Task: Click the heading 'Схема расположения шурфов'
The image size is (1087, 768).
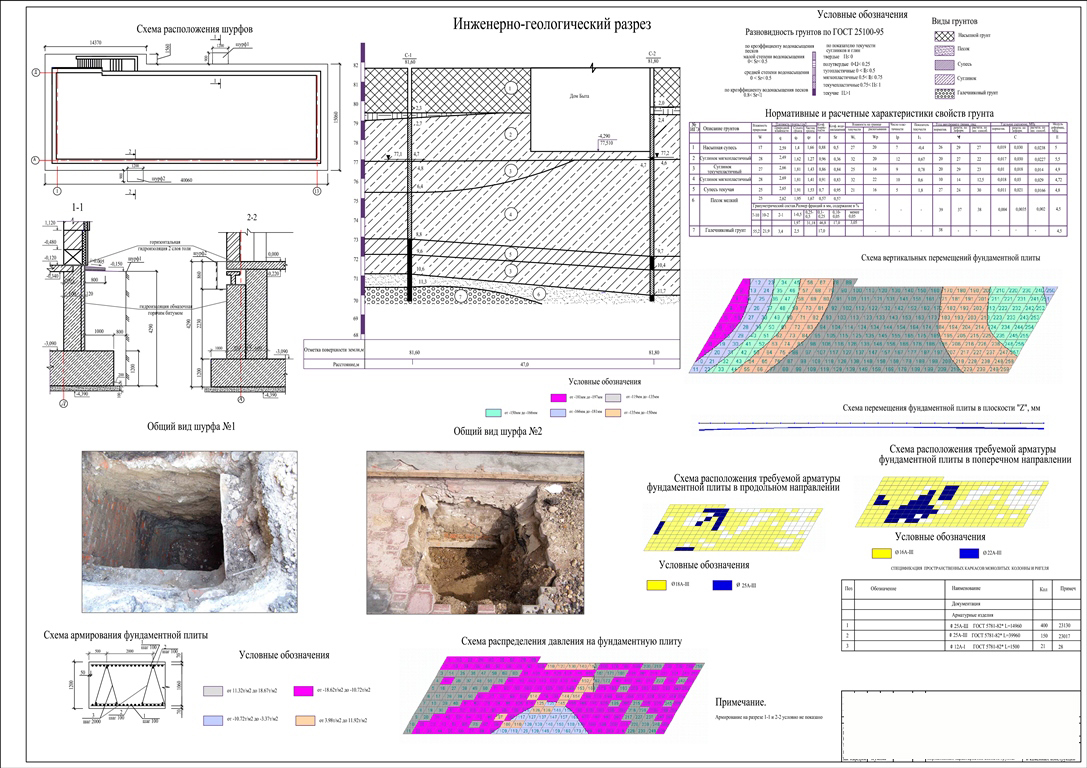Action: pos(194,29)
